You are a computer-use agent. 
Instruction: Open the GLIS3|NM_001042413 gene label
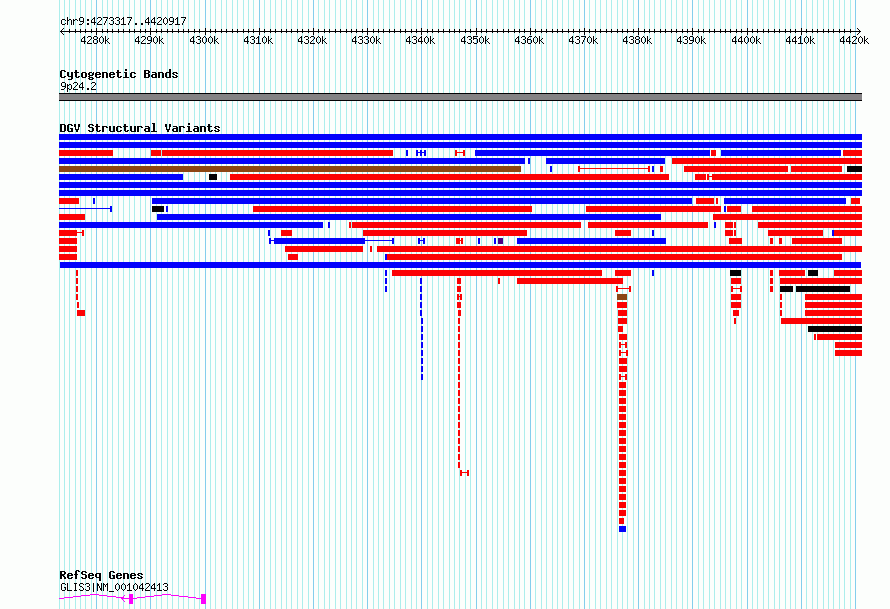tap(114, 587)
